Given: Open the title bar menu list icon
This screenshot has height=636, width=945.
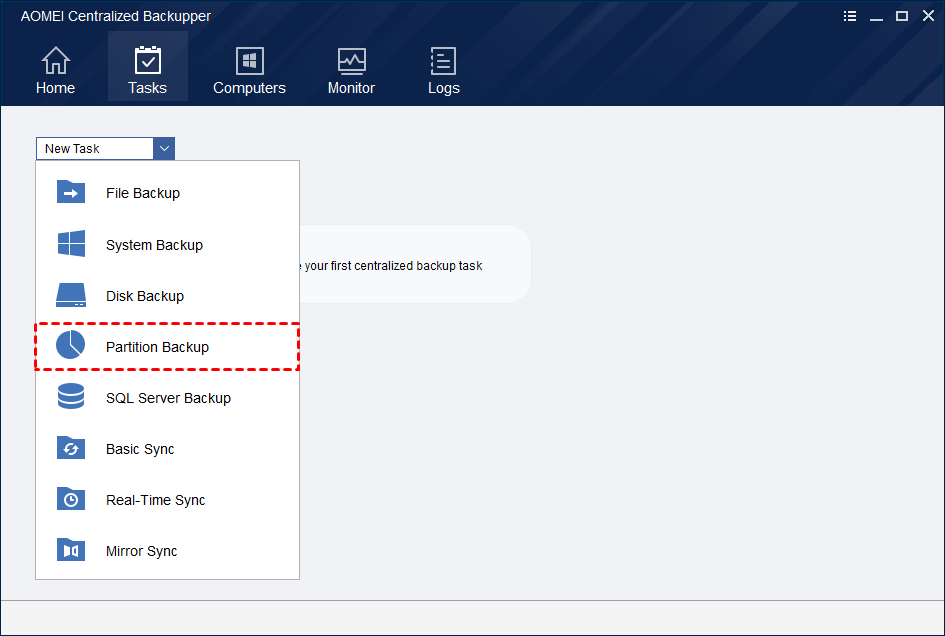Looking at the screenshot, I should click(x=850, y=16).
